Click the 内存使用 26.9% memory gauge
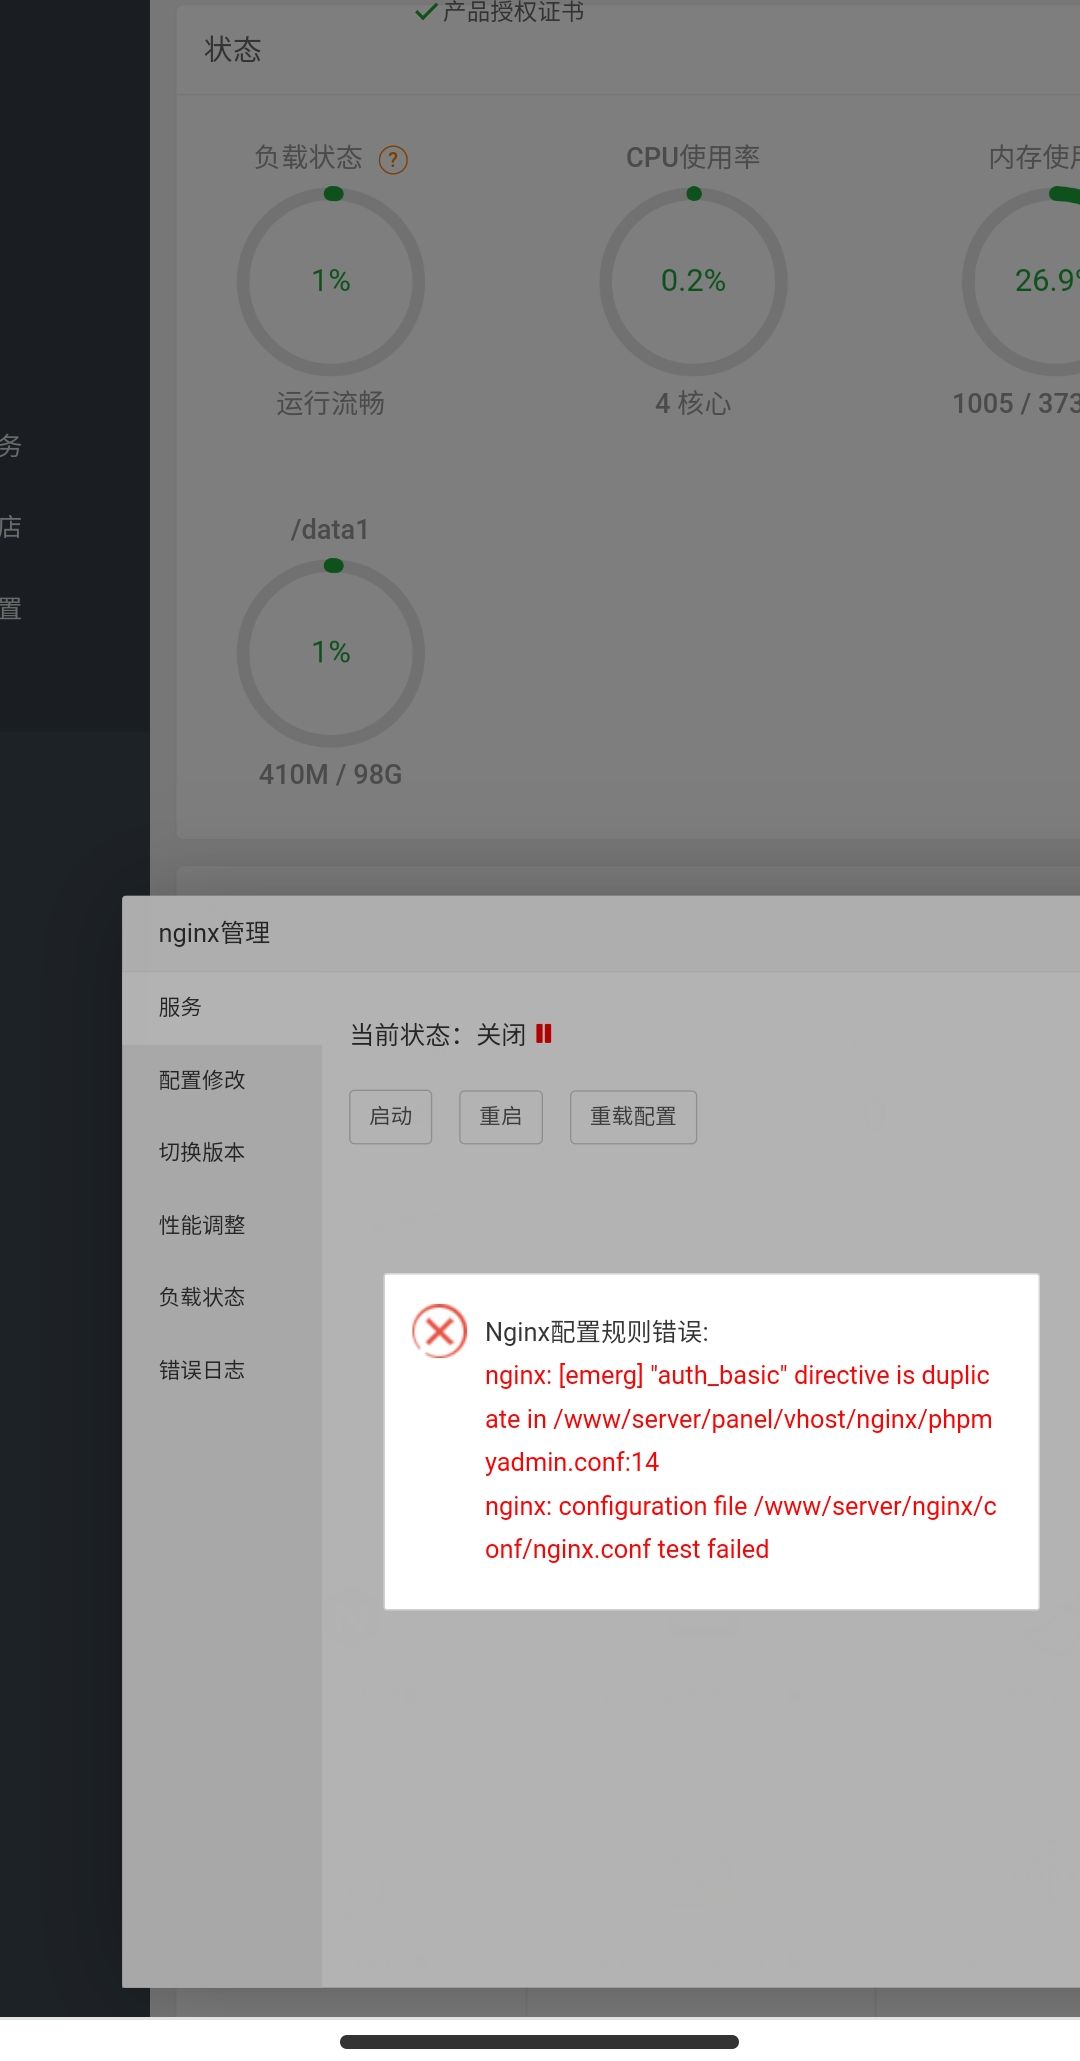1080x2061 pixels. tap(1022, 282)
